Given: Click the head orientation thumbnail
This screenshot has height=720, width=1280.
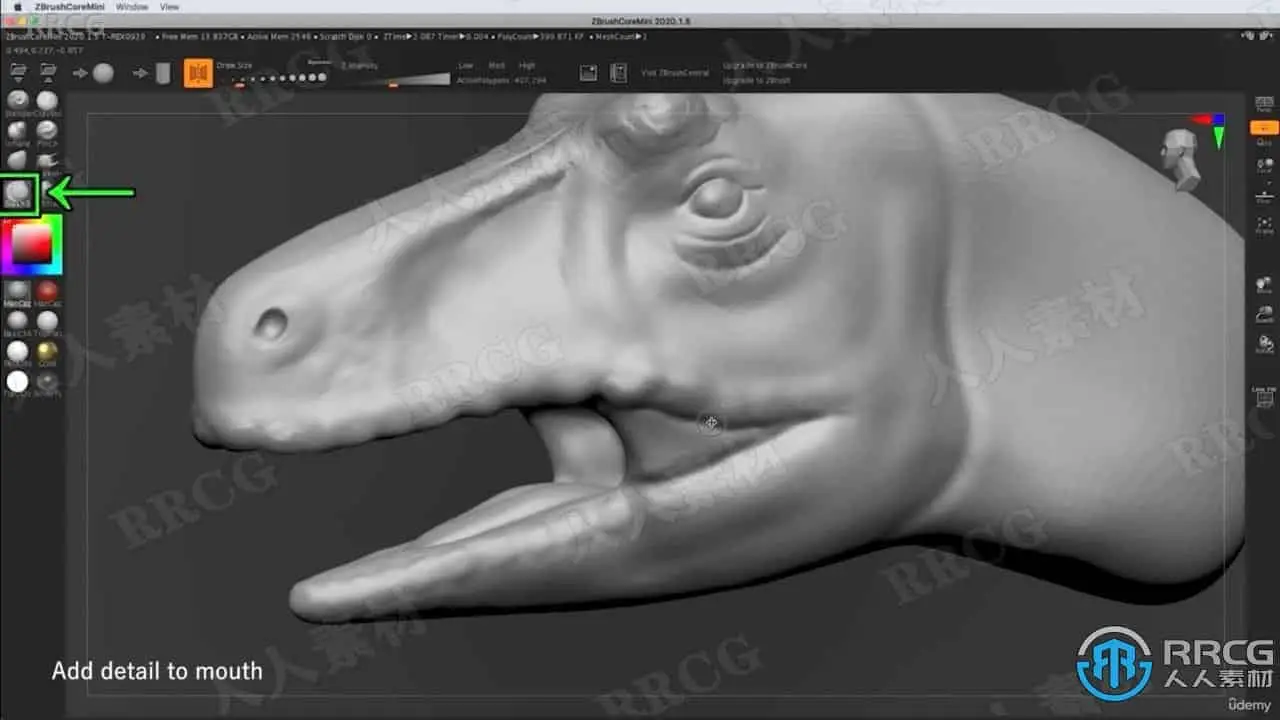Looking at the screenshot, I should [1181, 158].
